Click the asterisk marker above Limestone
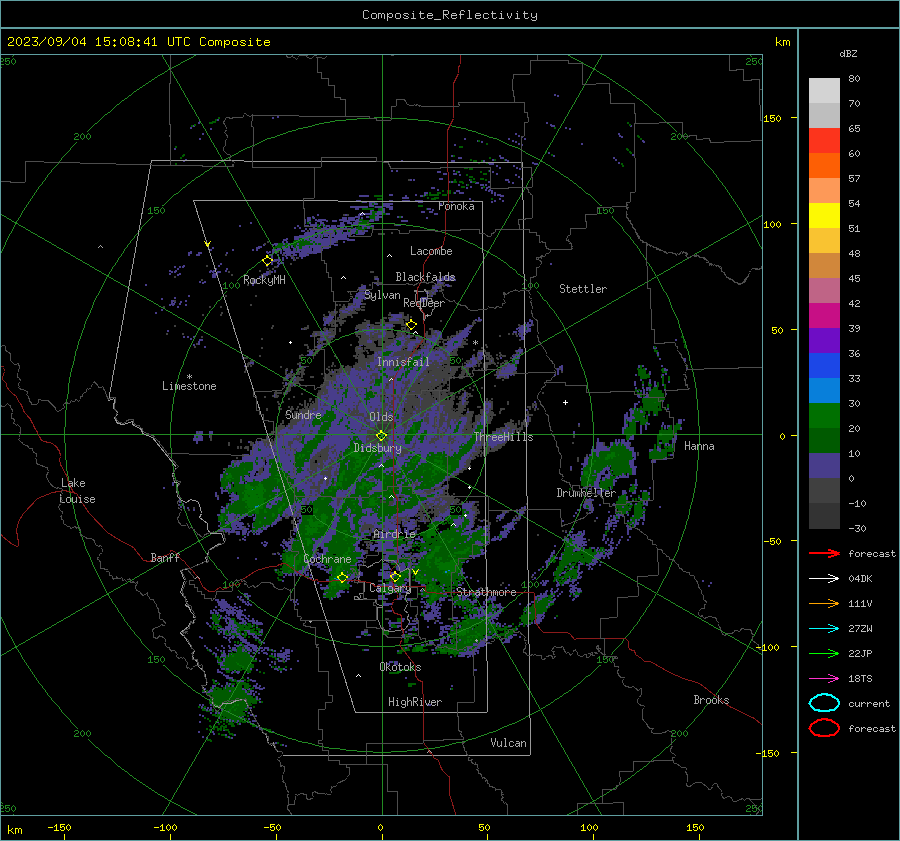900x841 pixels. [189, 377]
